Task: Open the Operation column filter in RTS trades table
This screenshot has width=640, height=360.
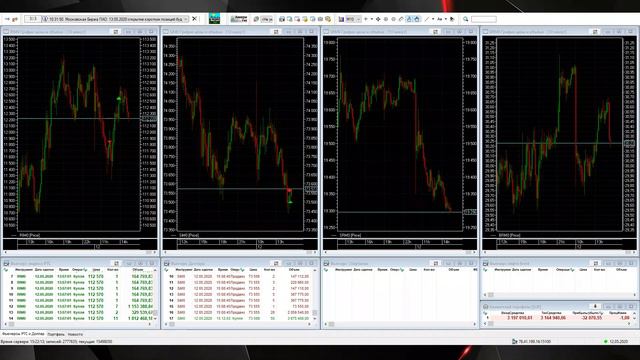Action: click(85, 270)
